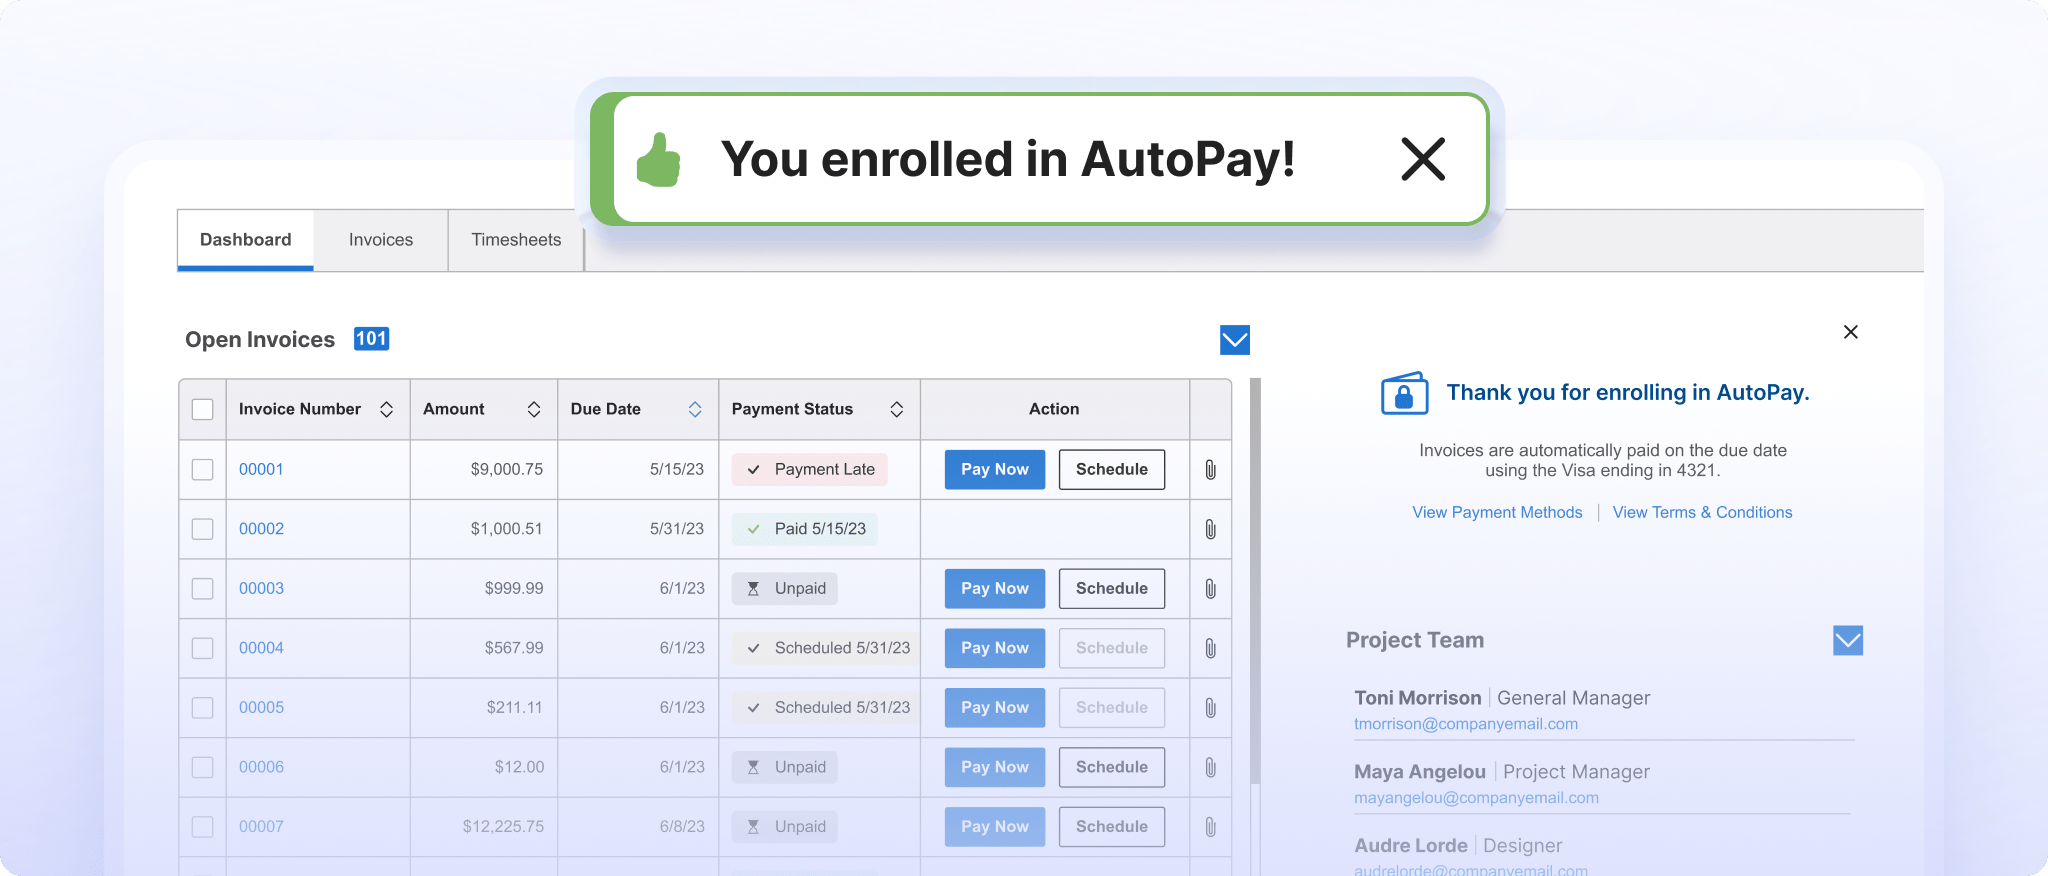This screenshot has width=2048, height=876.
Task: Check the box for invoice 00002
Action: coord(203,529)
